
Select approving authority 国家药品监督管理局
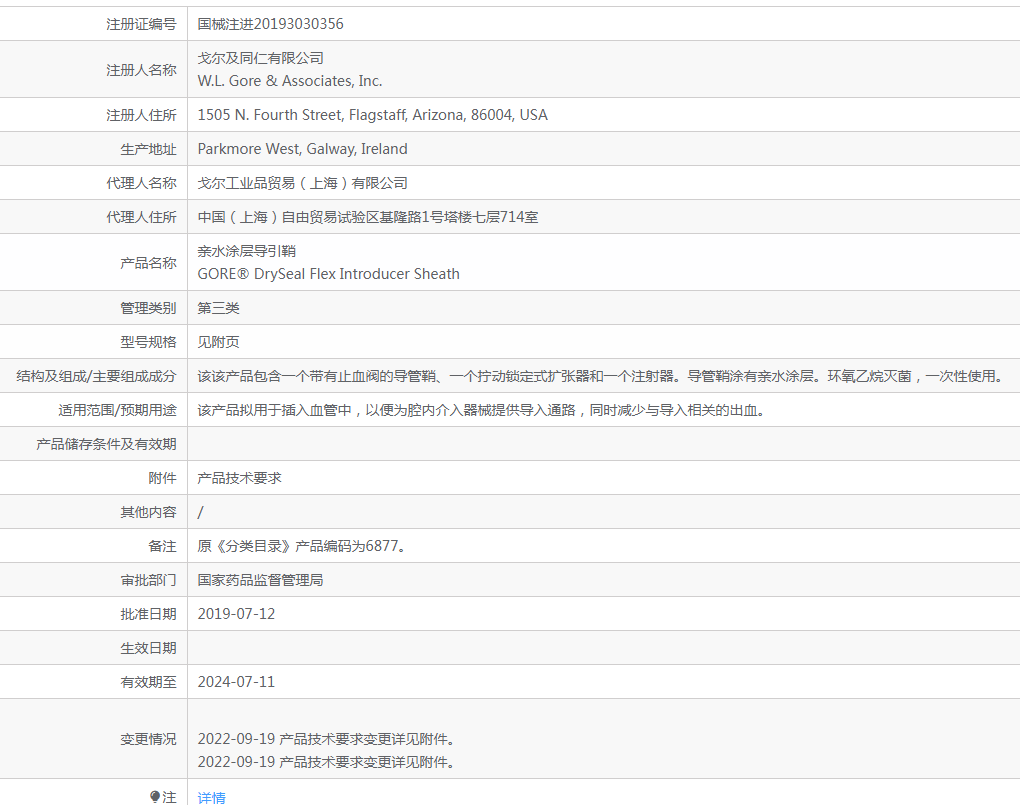tap(260, 580)
